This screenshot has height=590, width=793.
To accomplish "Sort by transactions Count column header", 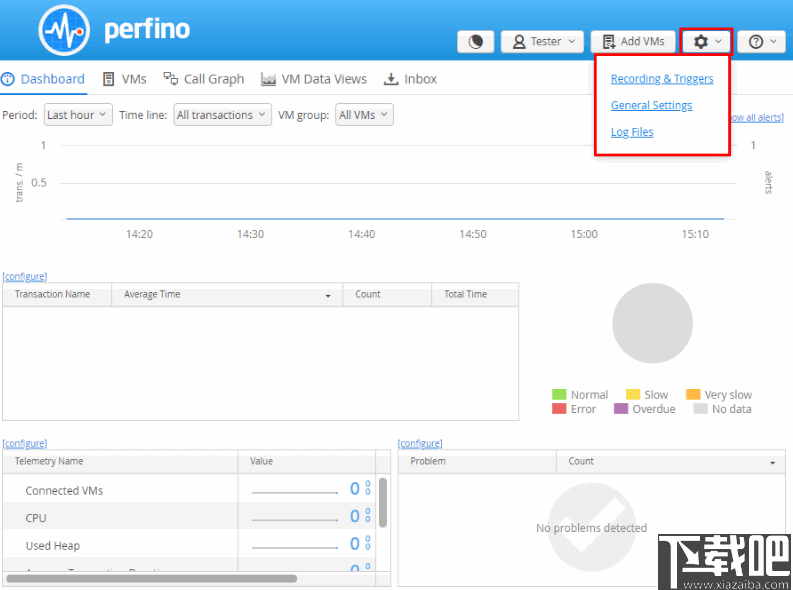I will [387, 294].
